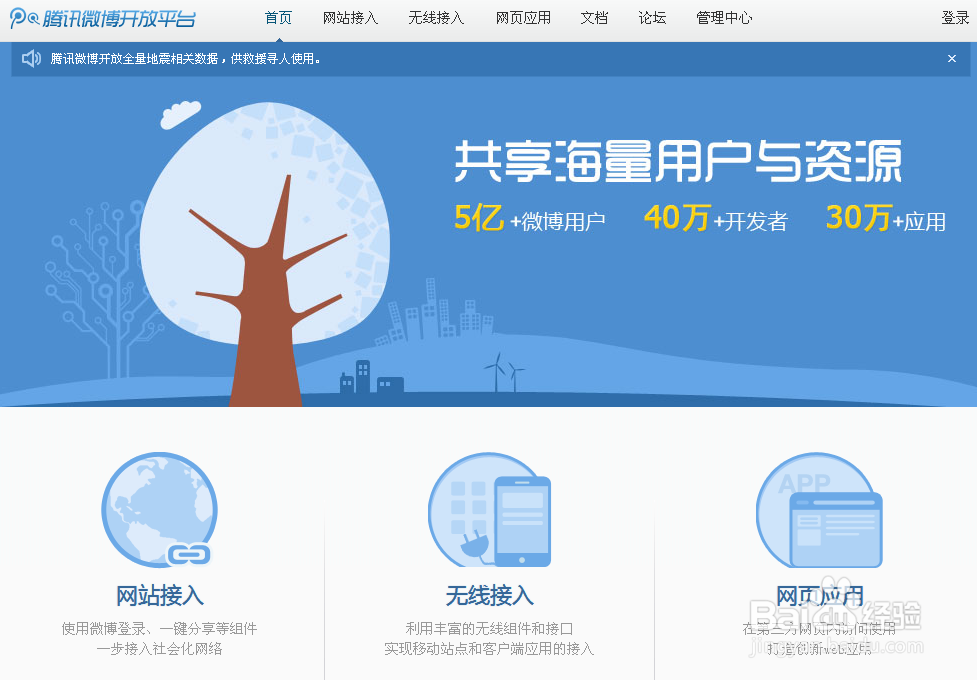Click the speaker announcement icon
This screenshot has width=977, height=680.
click(31, 59)
